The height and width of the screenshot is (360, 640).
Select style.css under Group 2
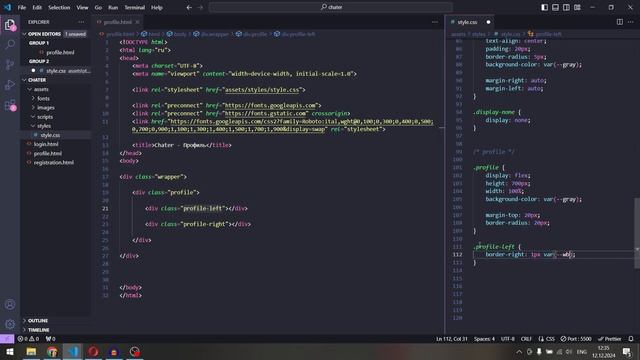61,71
